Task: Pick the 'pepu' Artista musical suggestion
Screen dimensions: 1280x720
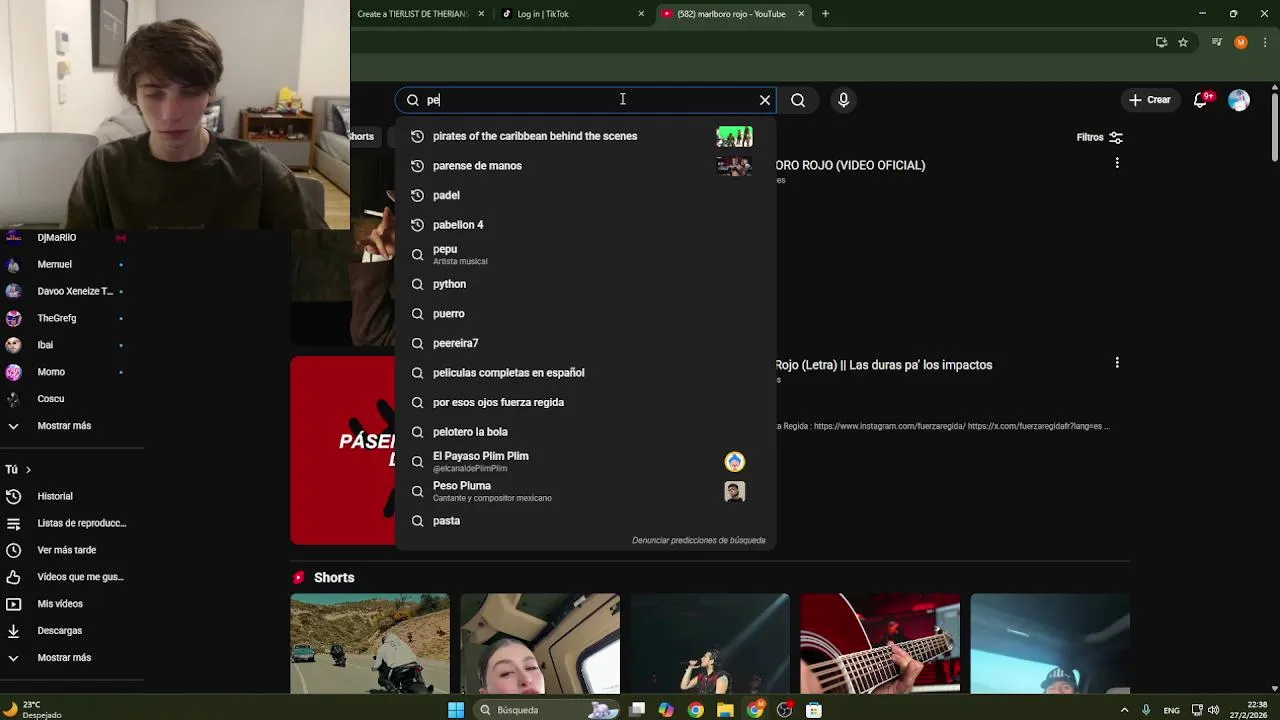Action: click(585, 254)
